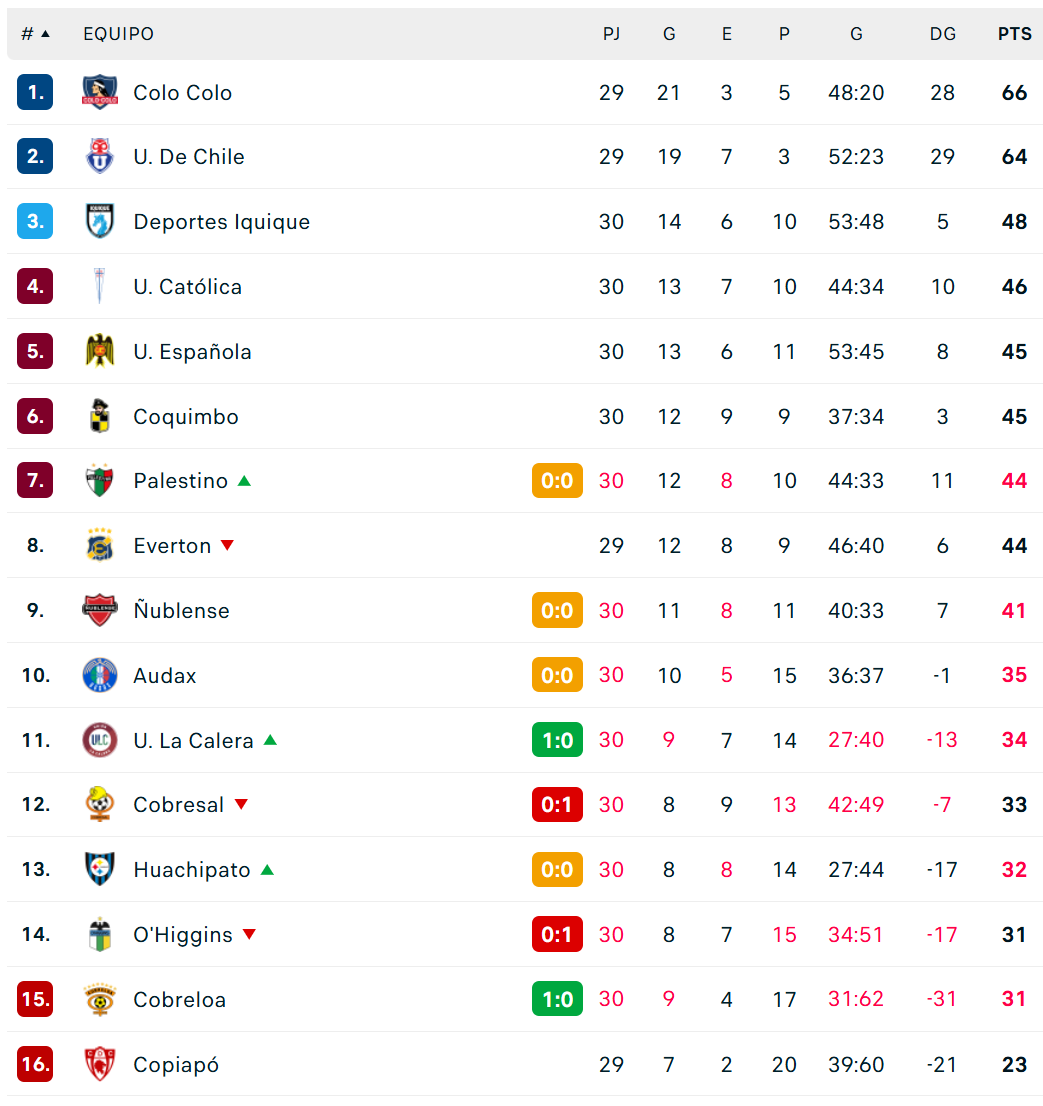Click the orange 0:0 Audax score badge
1043x1106 pixels.
point(557,675)
